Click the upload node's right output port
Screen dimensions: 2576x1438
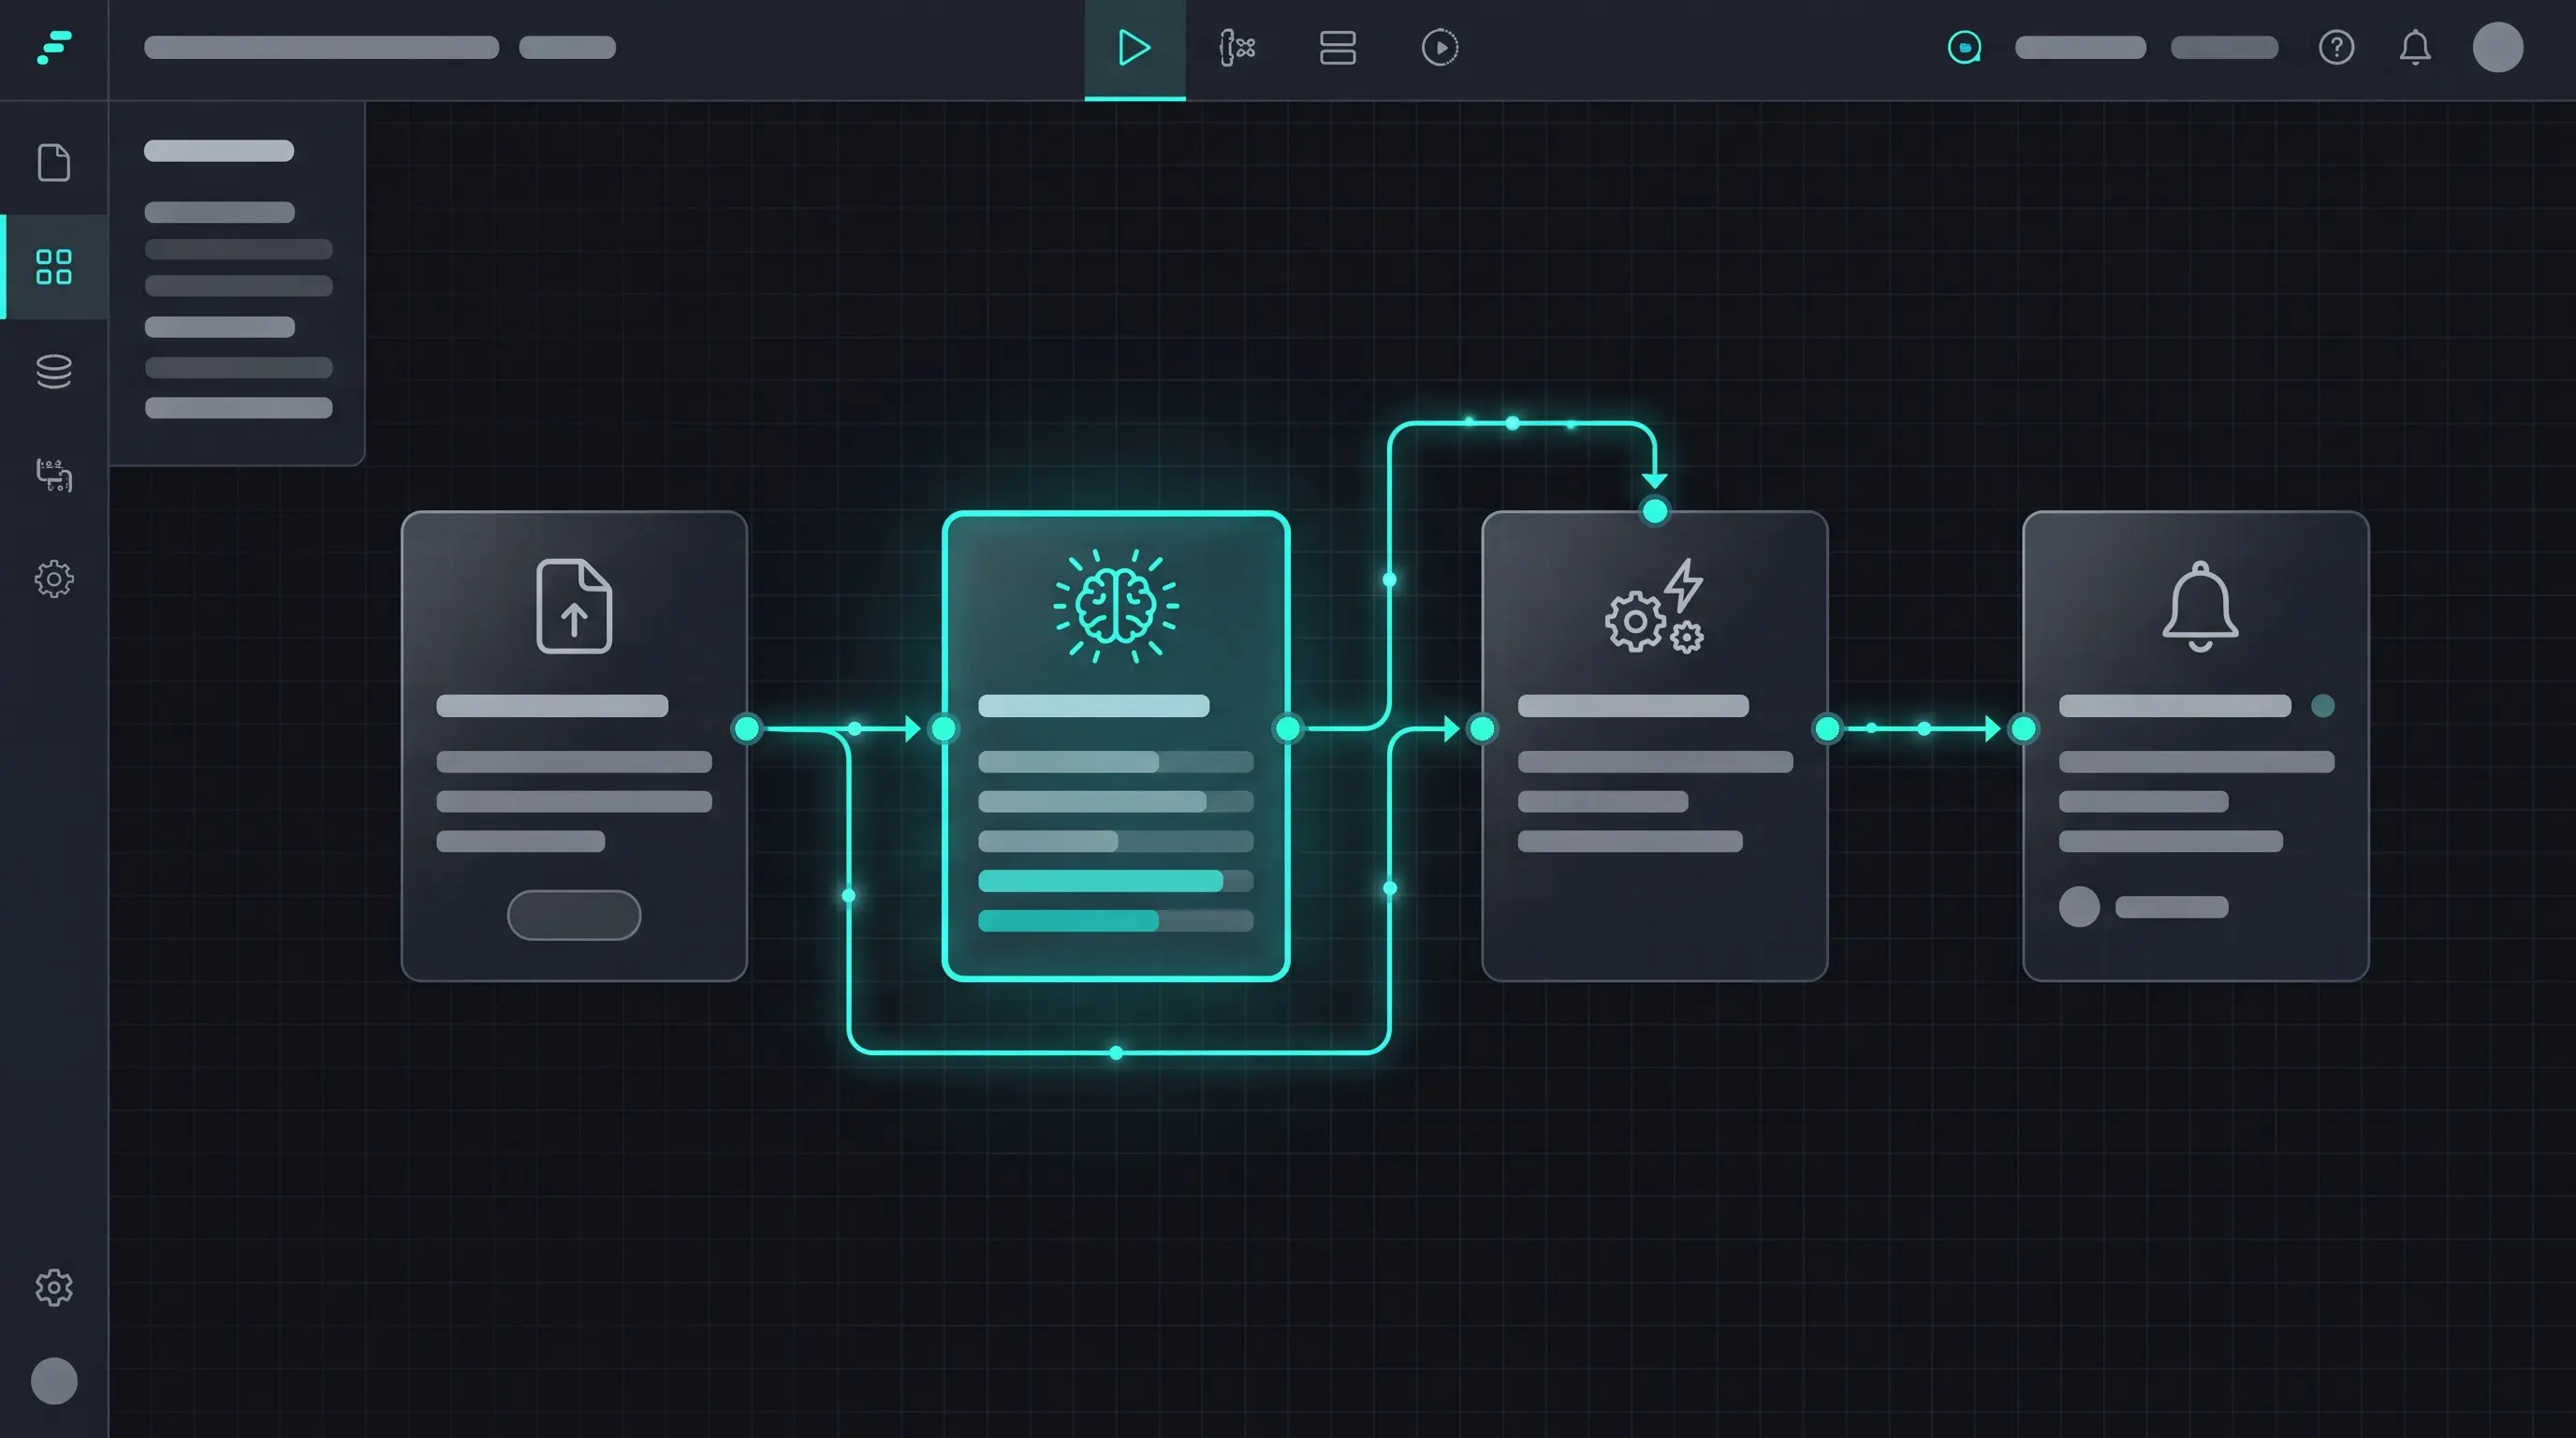(x=747, y=729)
